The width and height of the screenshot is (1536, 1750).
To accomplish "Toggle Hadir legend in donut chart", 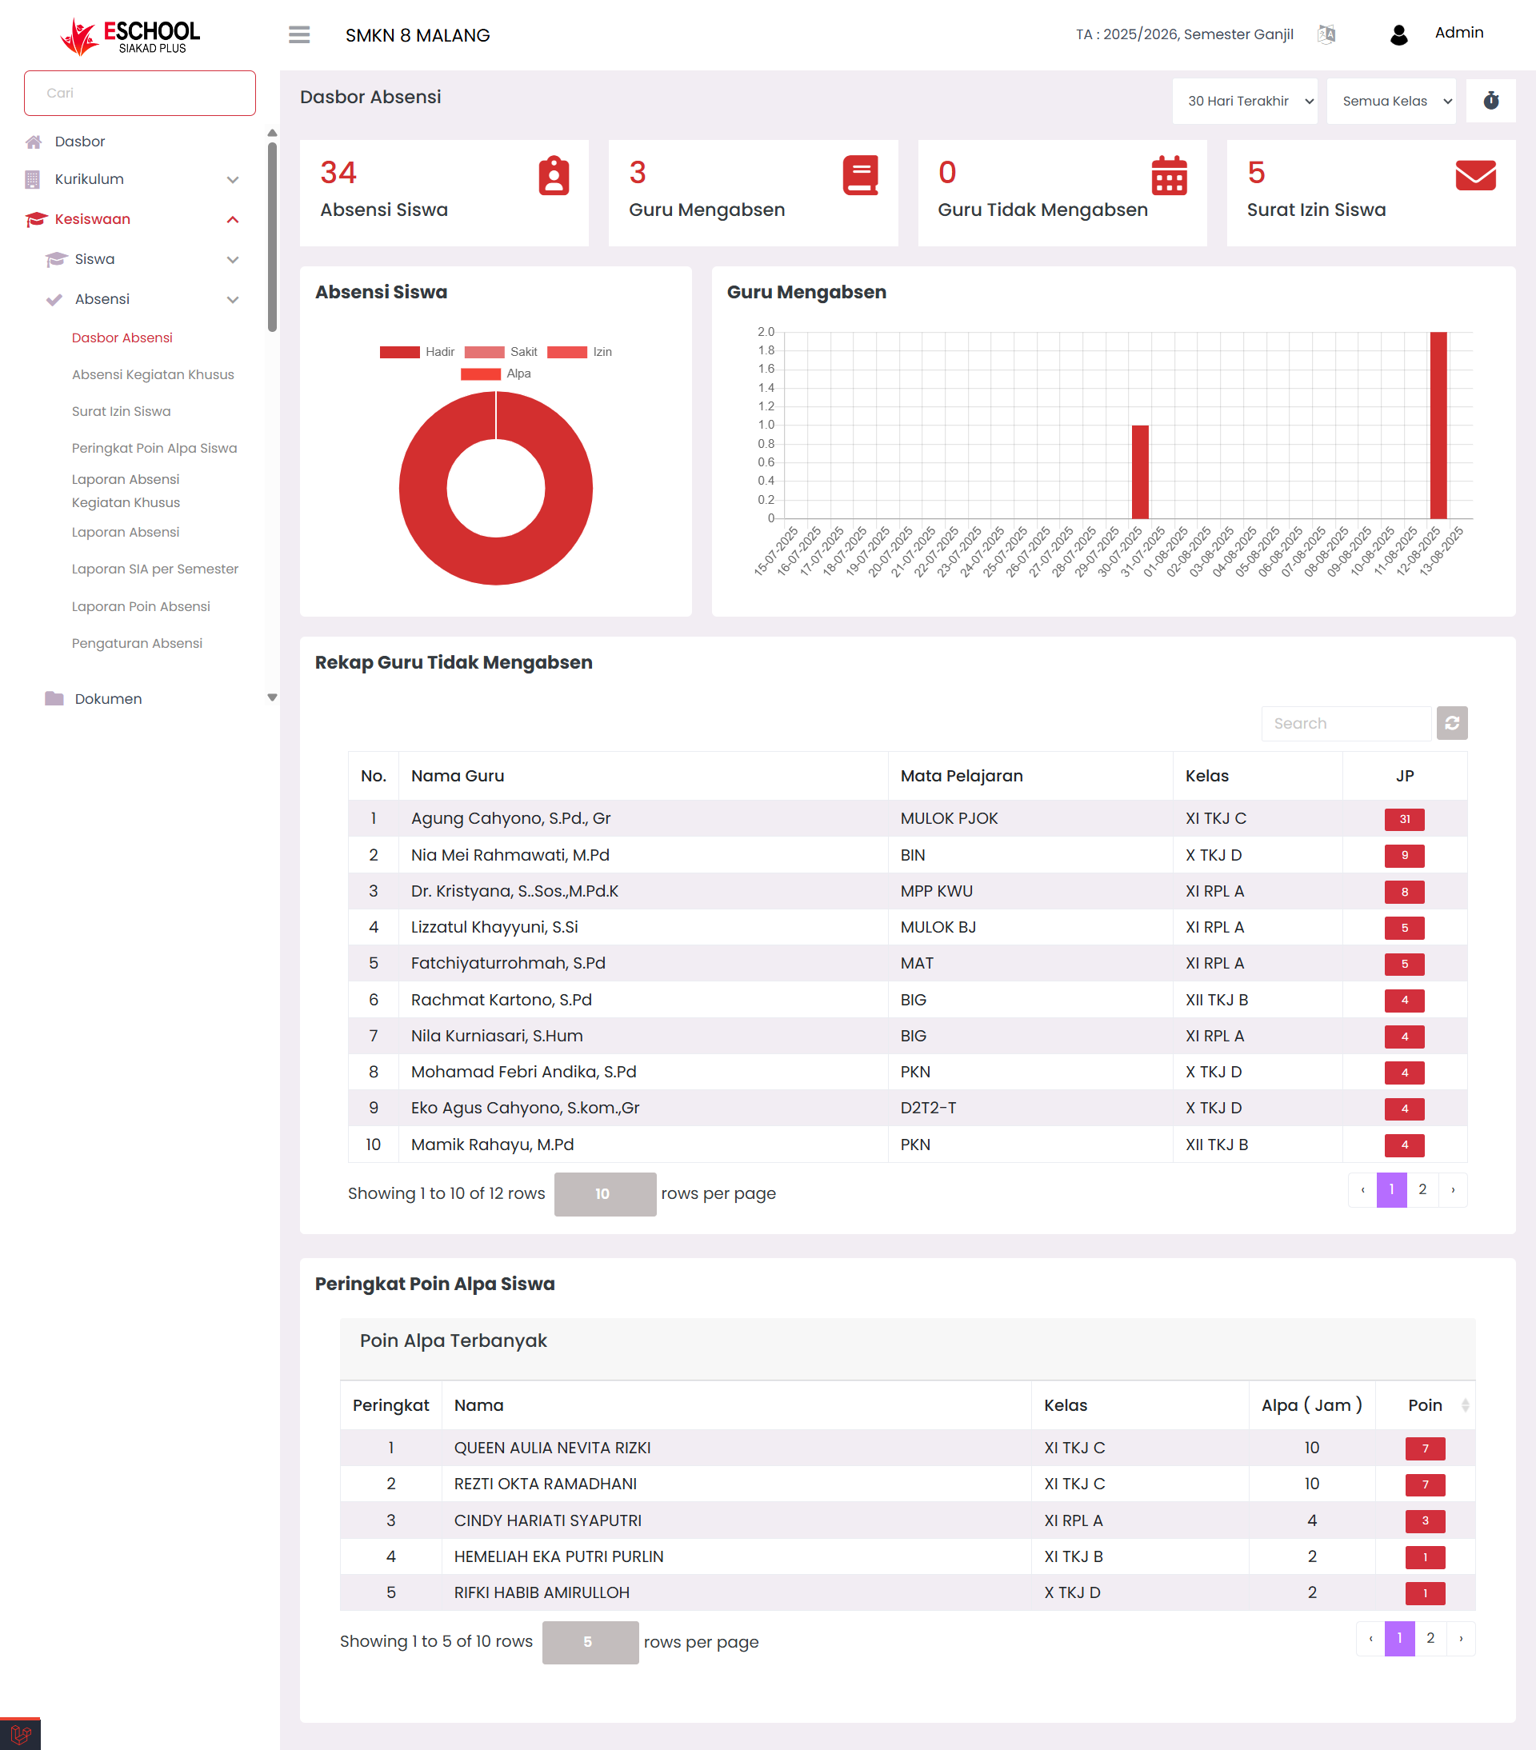I will point(417,352).
